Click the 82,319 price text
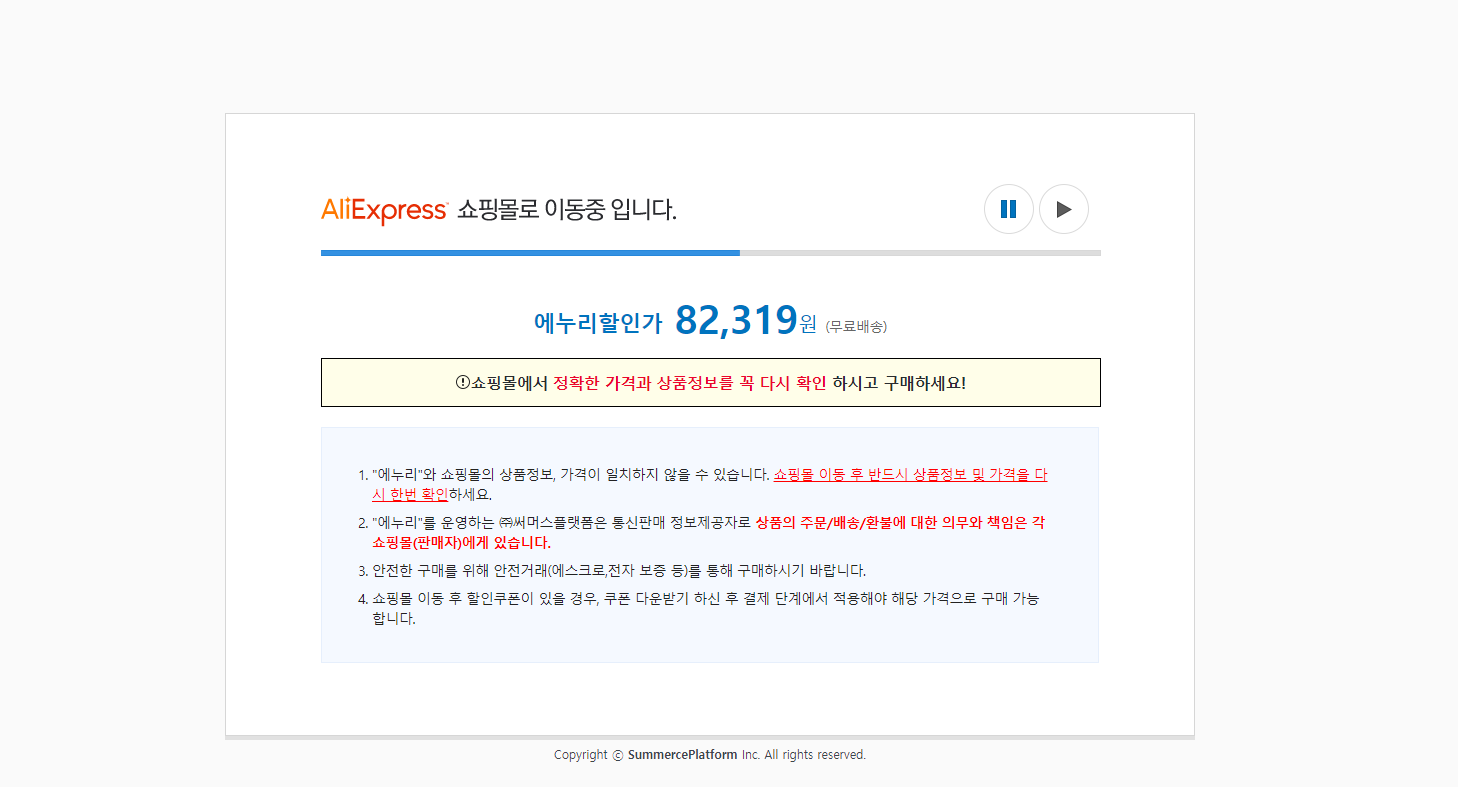1458x787 pixels. coord(736,320)
